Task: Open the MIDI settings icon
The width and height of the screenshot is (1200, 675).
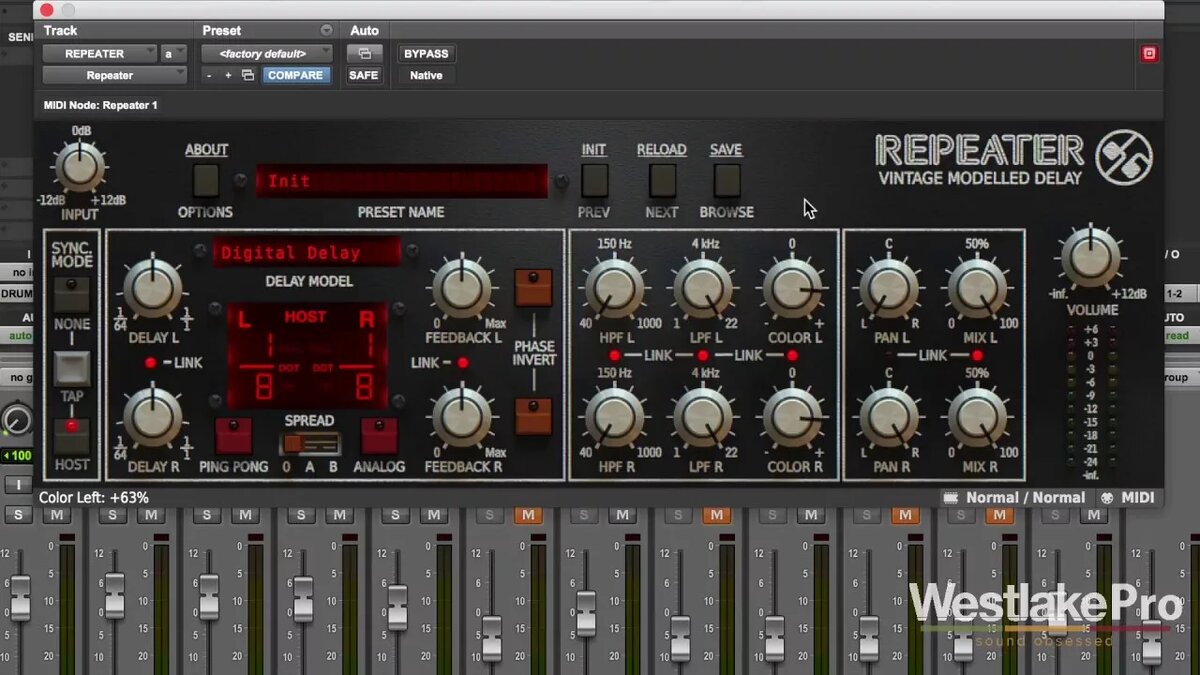Action: click(1108, 497)
